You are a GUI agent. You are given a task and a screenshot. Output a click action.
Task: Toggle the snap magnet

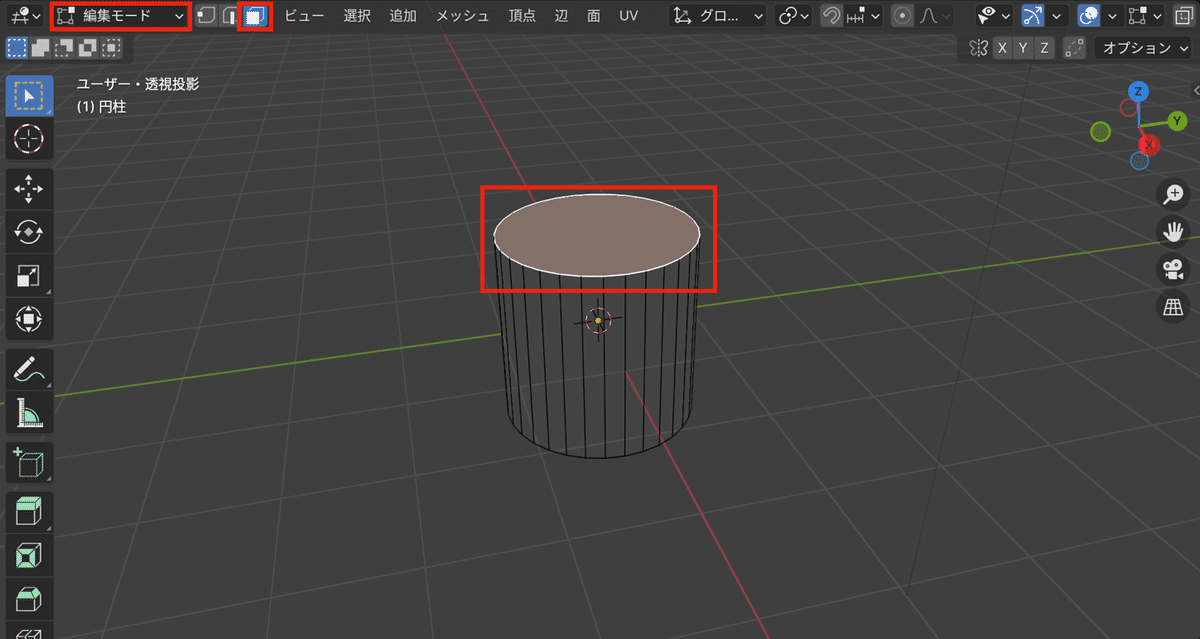(x=831, y=16)
